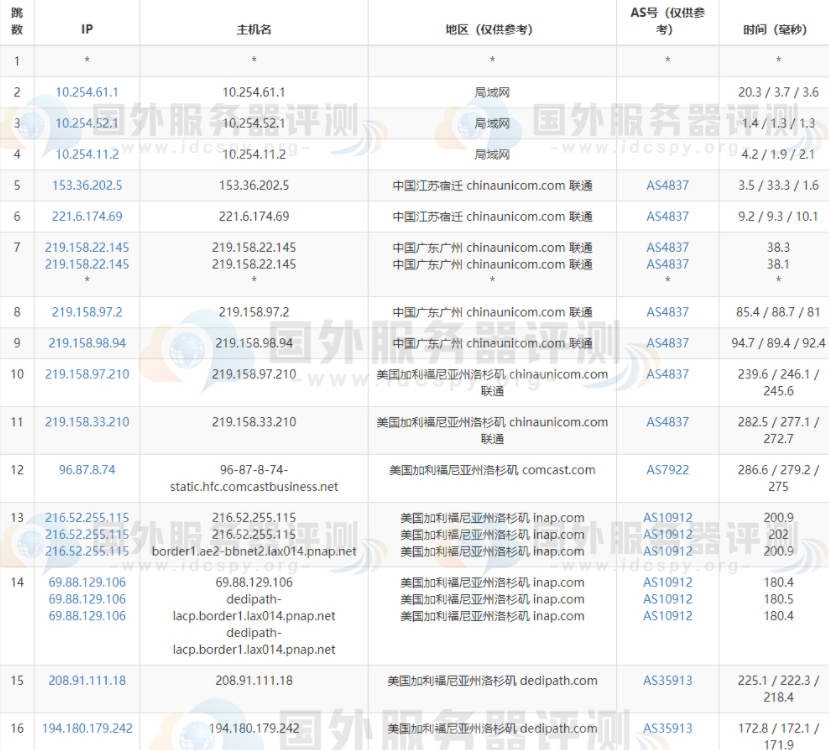The image size is (829, 750).
Task: Select hostname text 221.6.174.69
Action: 254,217
